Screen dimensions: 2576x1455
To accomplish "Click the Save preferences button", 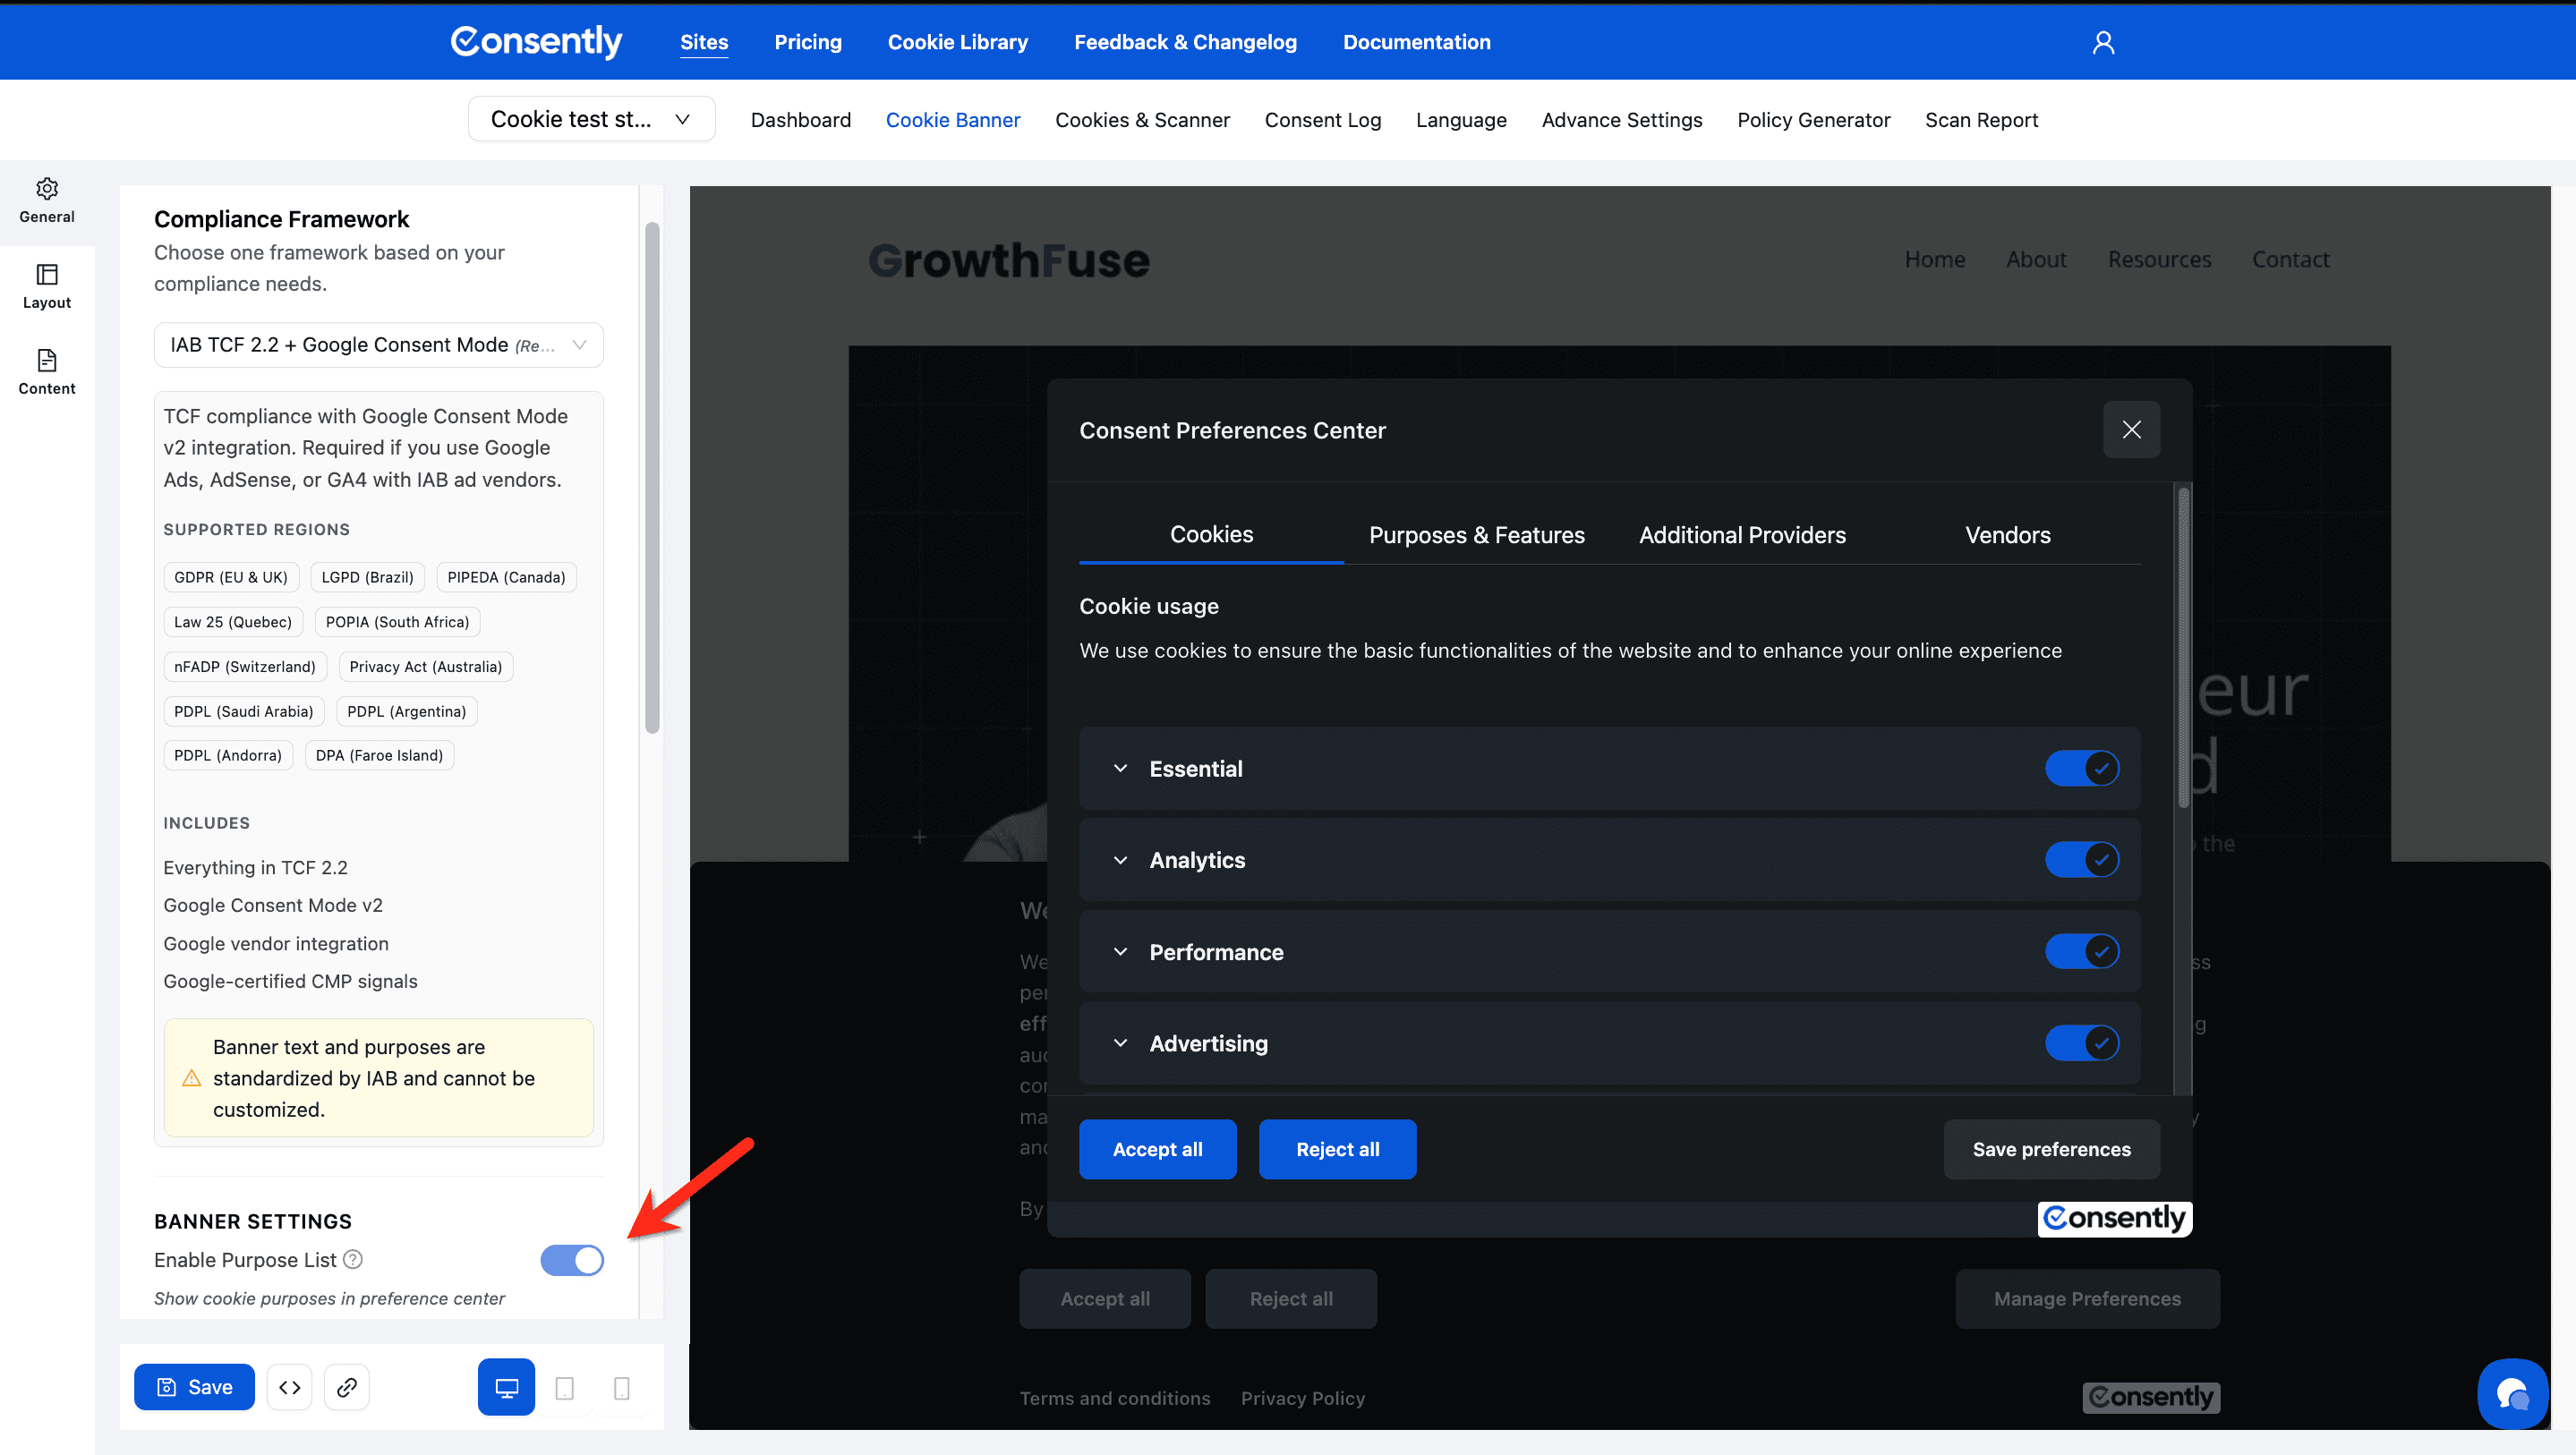I will click(x=2051, y=1149).
